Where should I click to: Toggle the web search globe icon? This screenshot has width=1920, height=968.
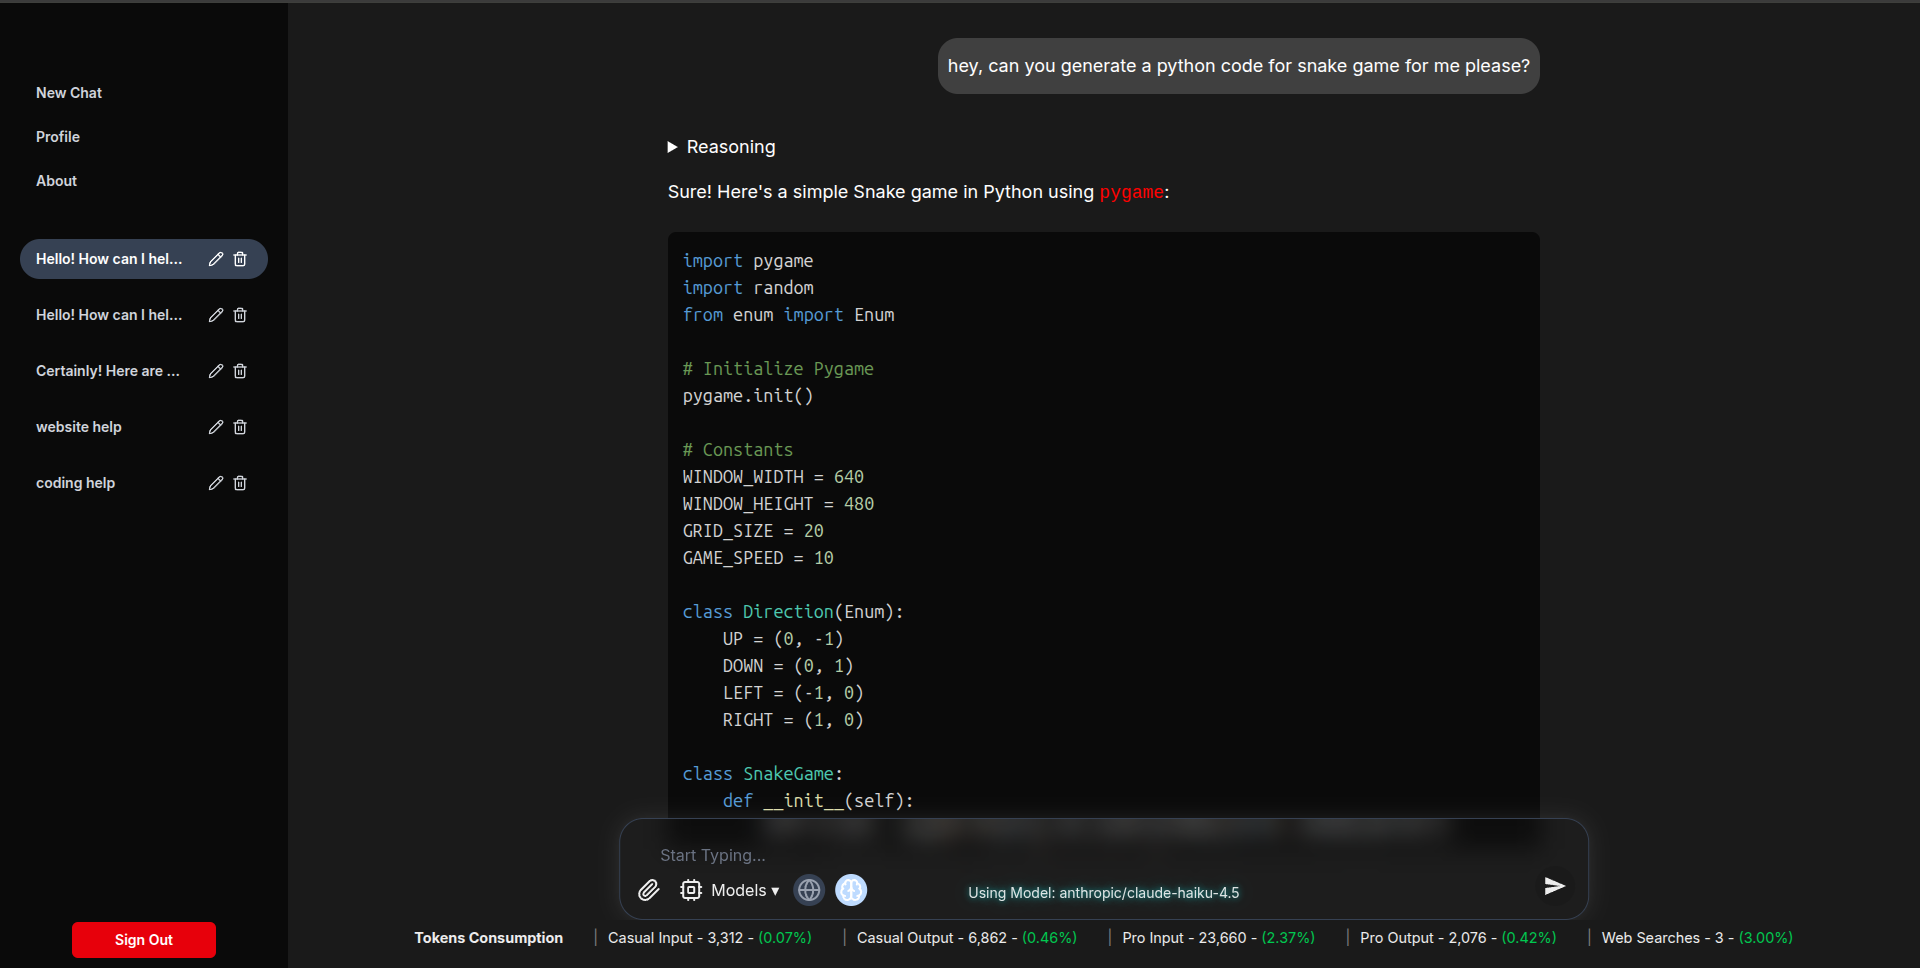[x=809, y=890]
